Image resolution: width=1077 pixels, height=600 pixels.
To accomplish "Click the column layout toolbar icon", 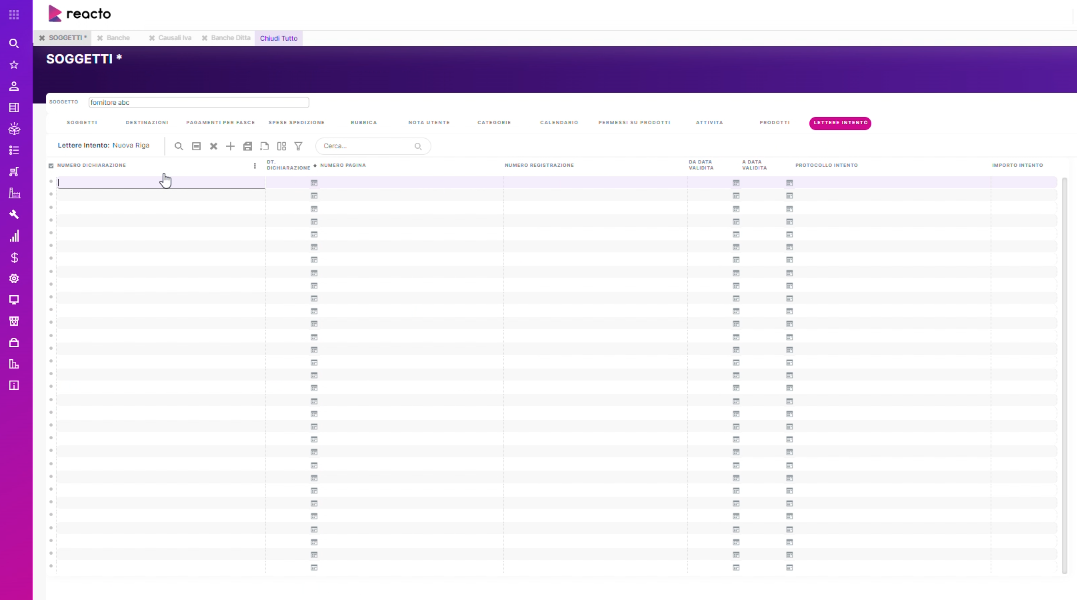I will click(282, 146).
